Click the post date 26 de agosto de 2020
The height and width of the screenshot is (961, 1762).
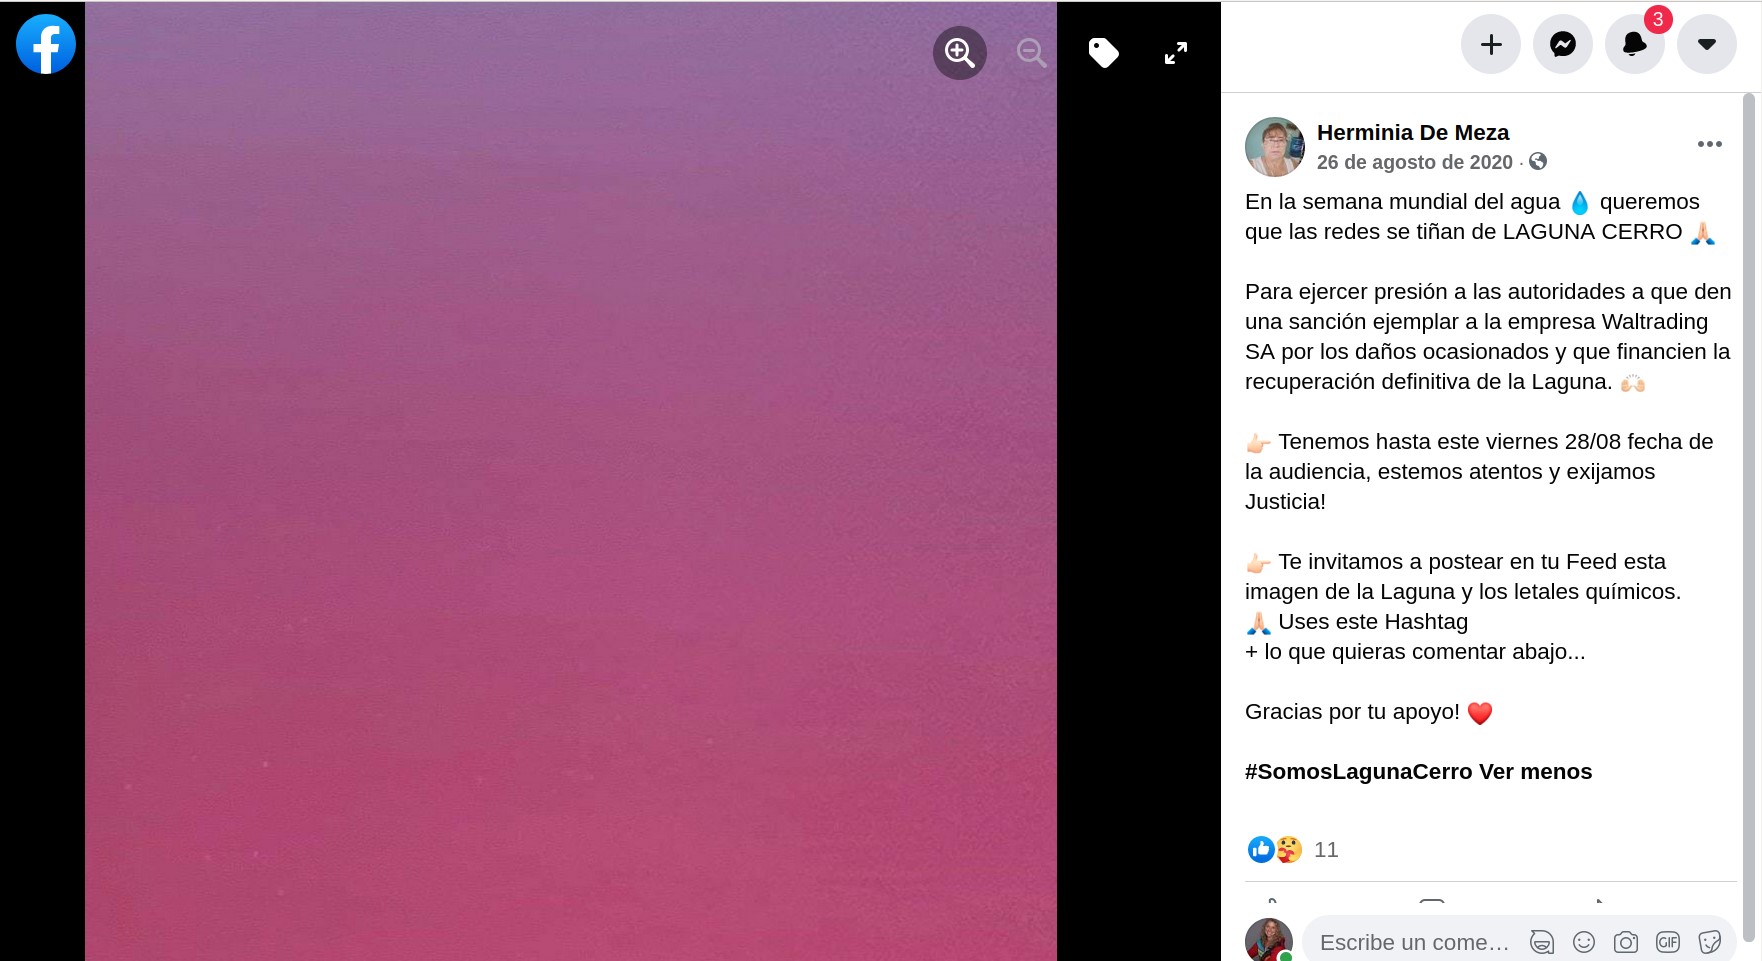coord(1414,162)
